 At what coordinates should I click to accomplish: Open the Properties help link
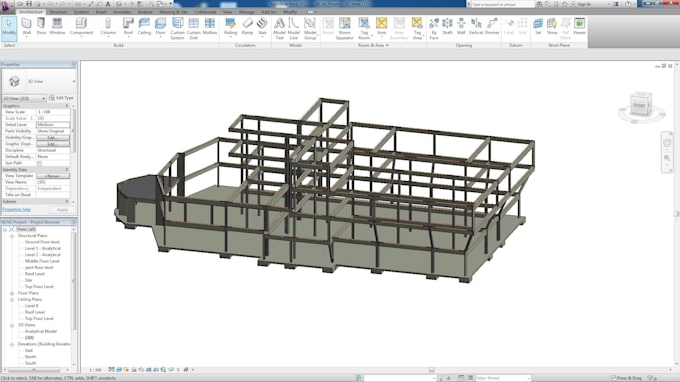point(16,210)
